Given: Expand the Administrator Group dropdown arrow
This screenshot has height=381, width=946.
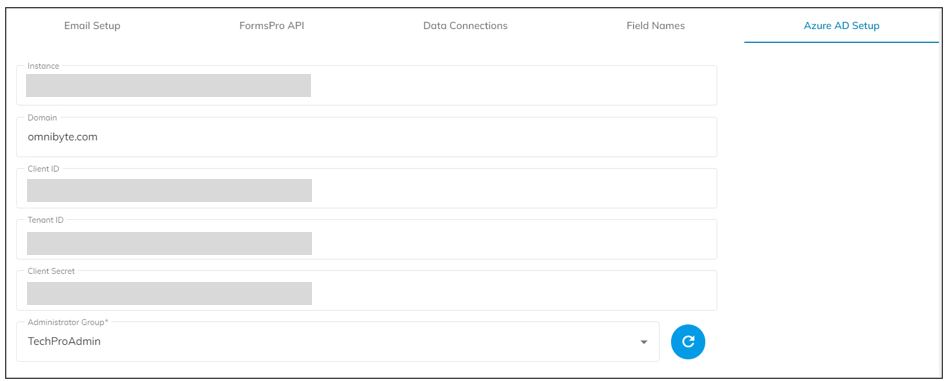Looking at the screenshot, I should point(644,342).
